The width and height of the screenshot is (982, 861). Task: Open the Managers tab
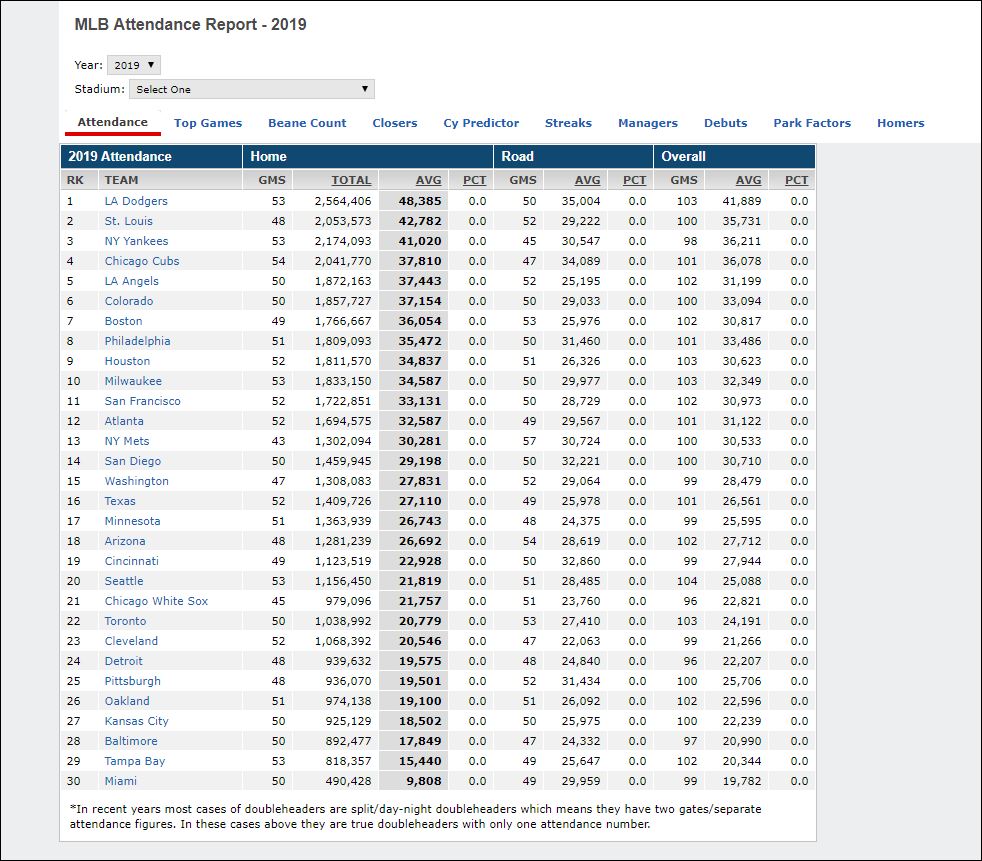click(647, 123)
